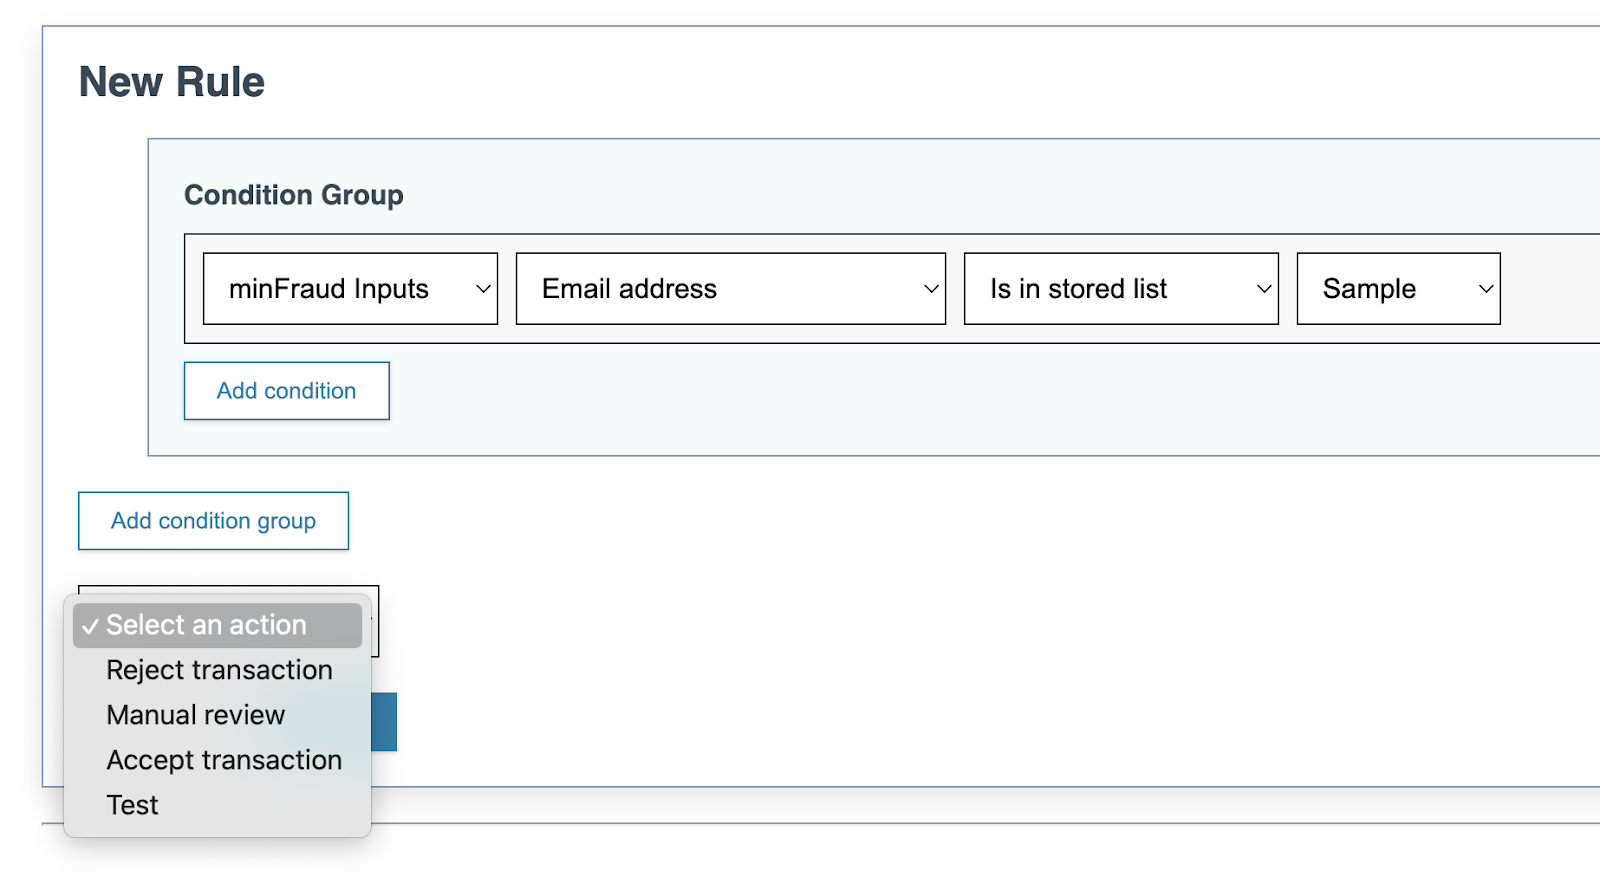This screenshot has width=1600, height=877.
Task: Click the New Rule heading
Action: pyautogui.click(x=172, y=82)
